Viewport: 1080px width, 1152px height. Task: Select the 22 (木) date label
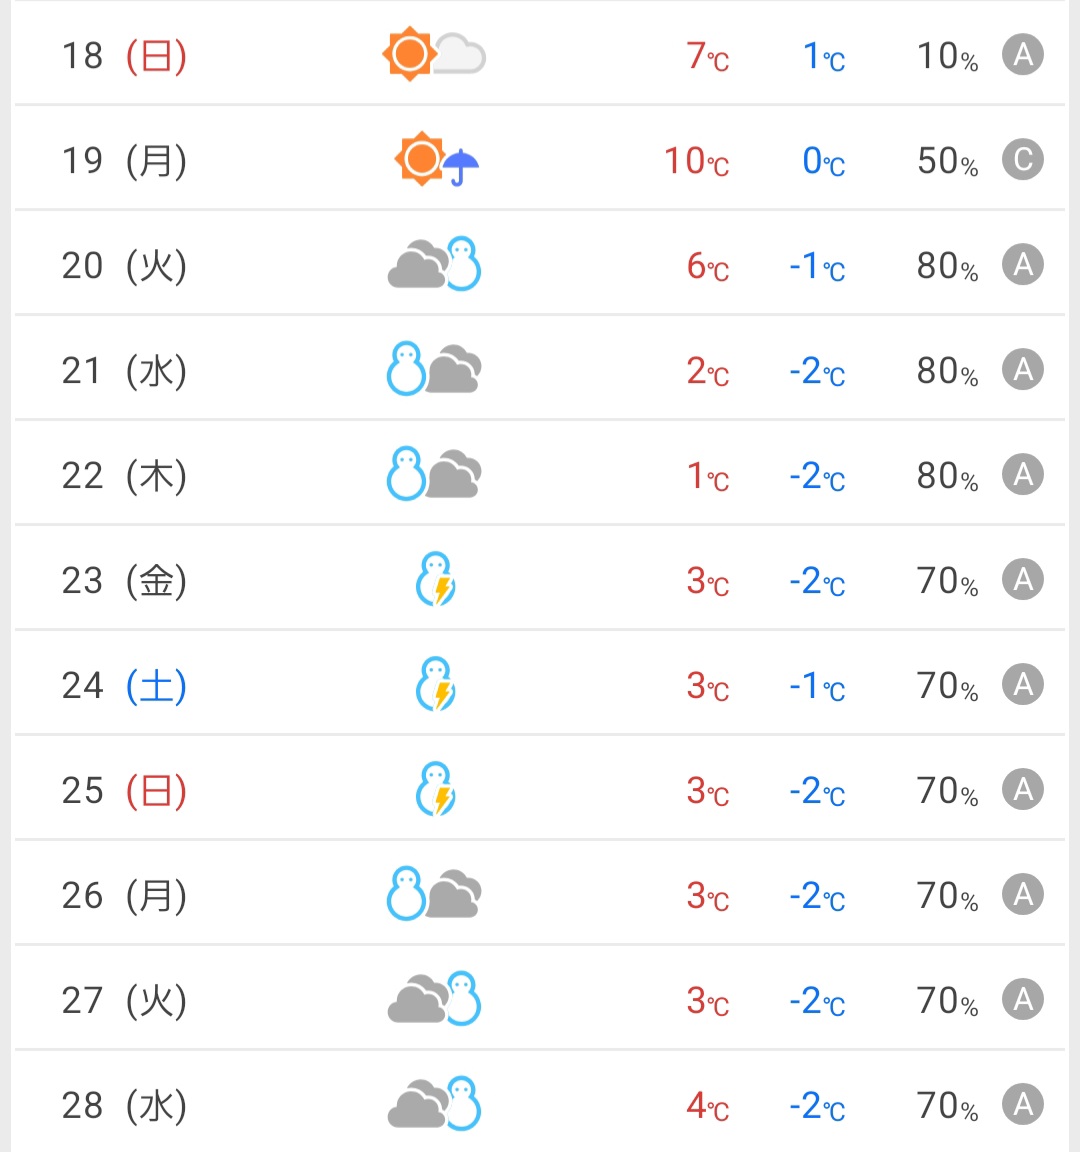click(x=124, y=476)
